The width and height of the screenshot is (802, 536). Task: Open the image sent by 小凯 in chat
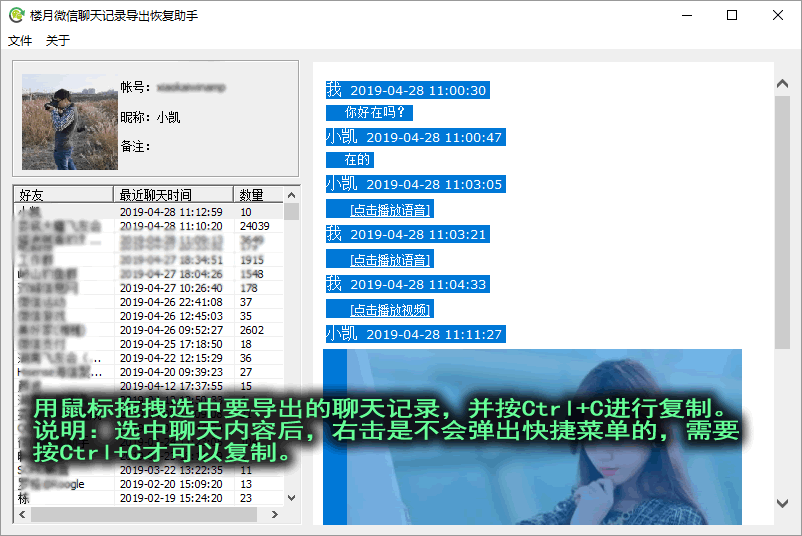coord(544,437)
